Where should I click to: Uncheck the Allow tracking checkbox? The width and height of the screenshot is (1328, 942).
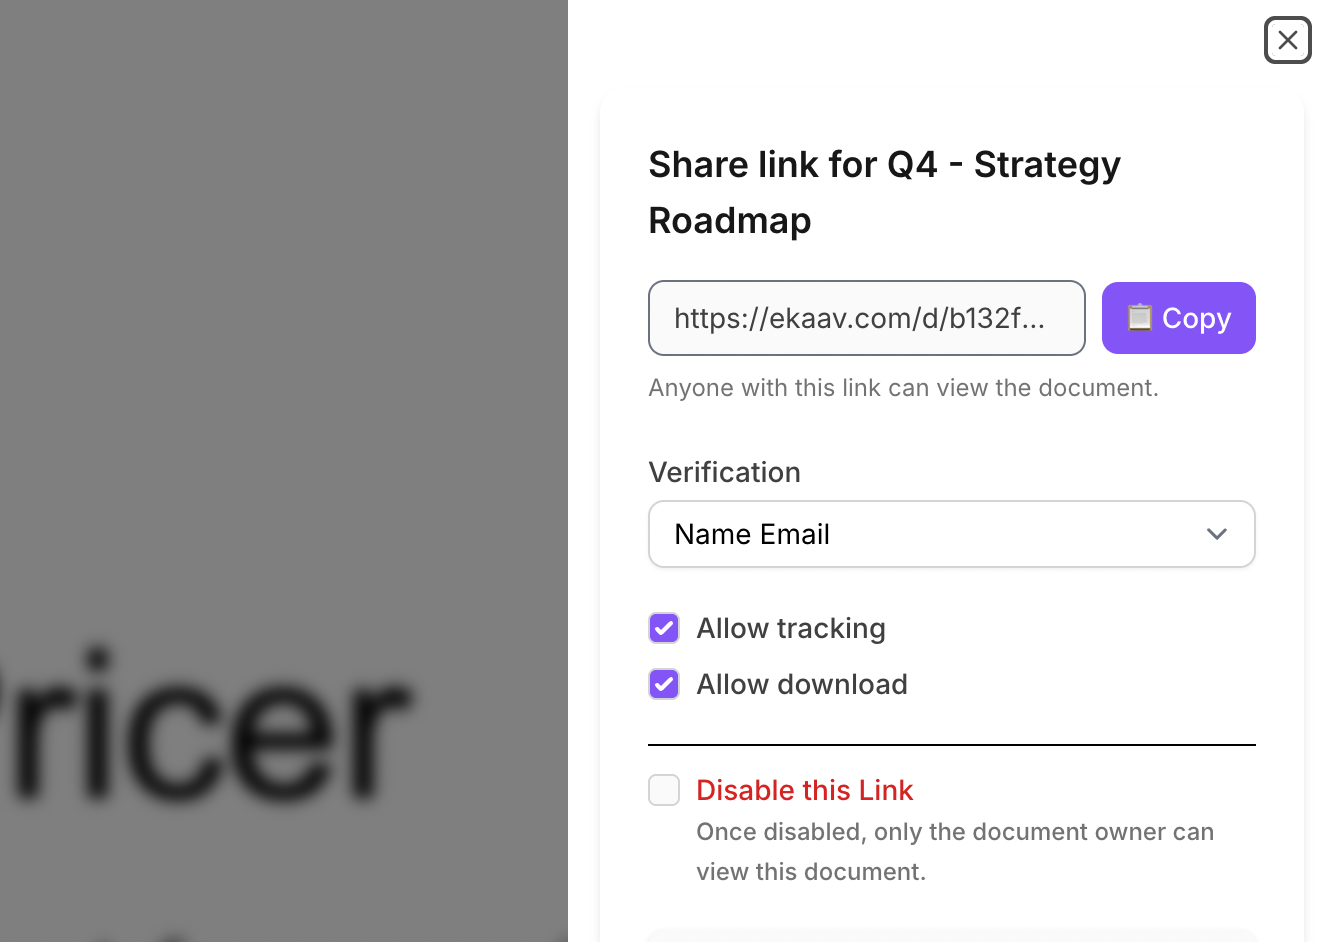(664, 628)
